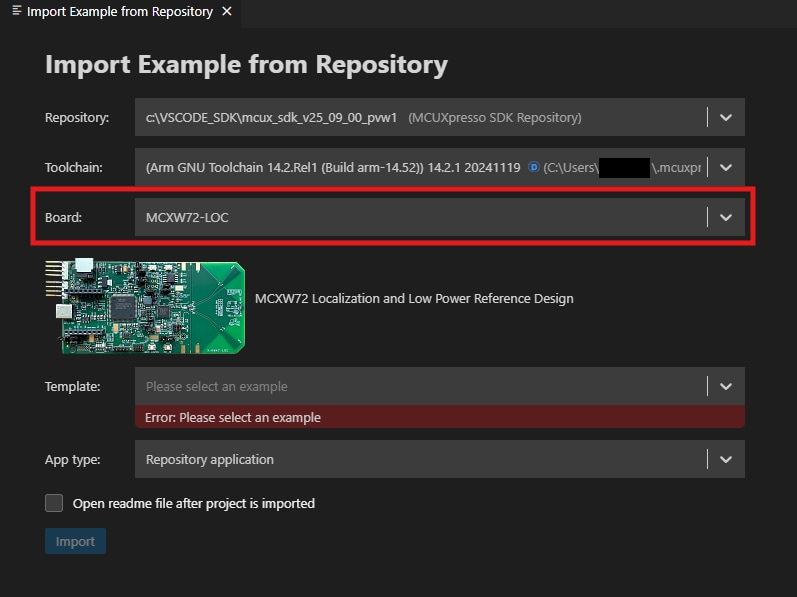Click the 'Template:' label
Screen dimensions: 797x597
tap(73, 386)
